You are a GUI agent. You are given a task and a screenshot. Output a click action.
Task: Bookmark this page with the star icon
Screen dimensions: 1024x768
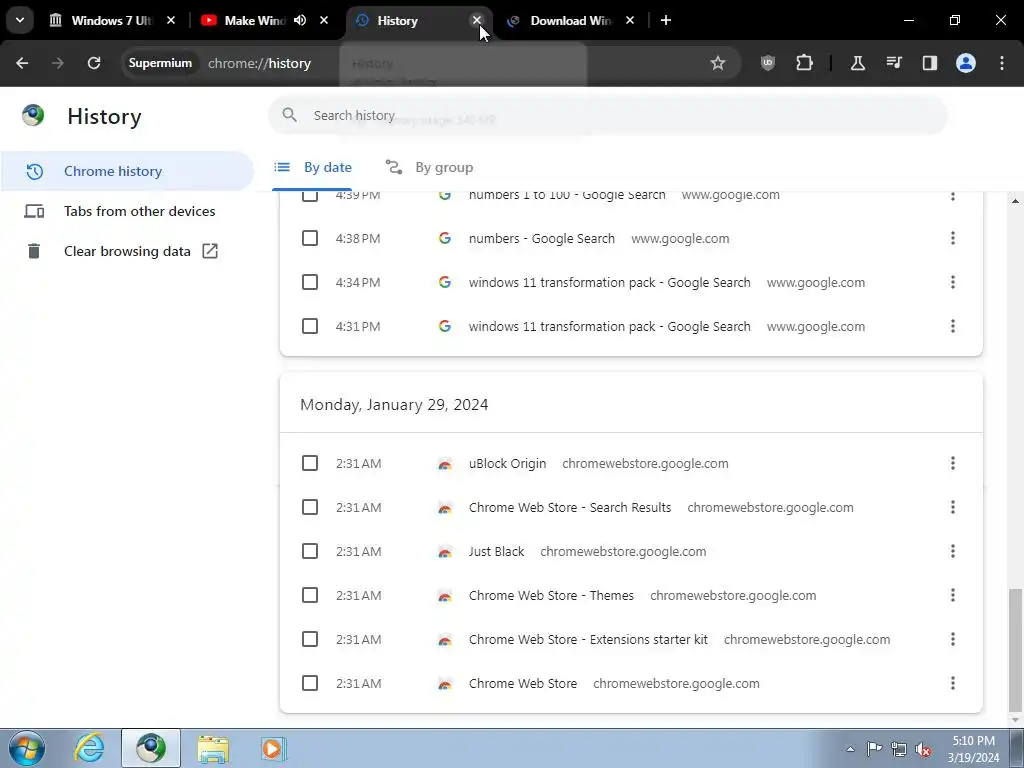(718, 63)
